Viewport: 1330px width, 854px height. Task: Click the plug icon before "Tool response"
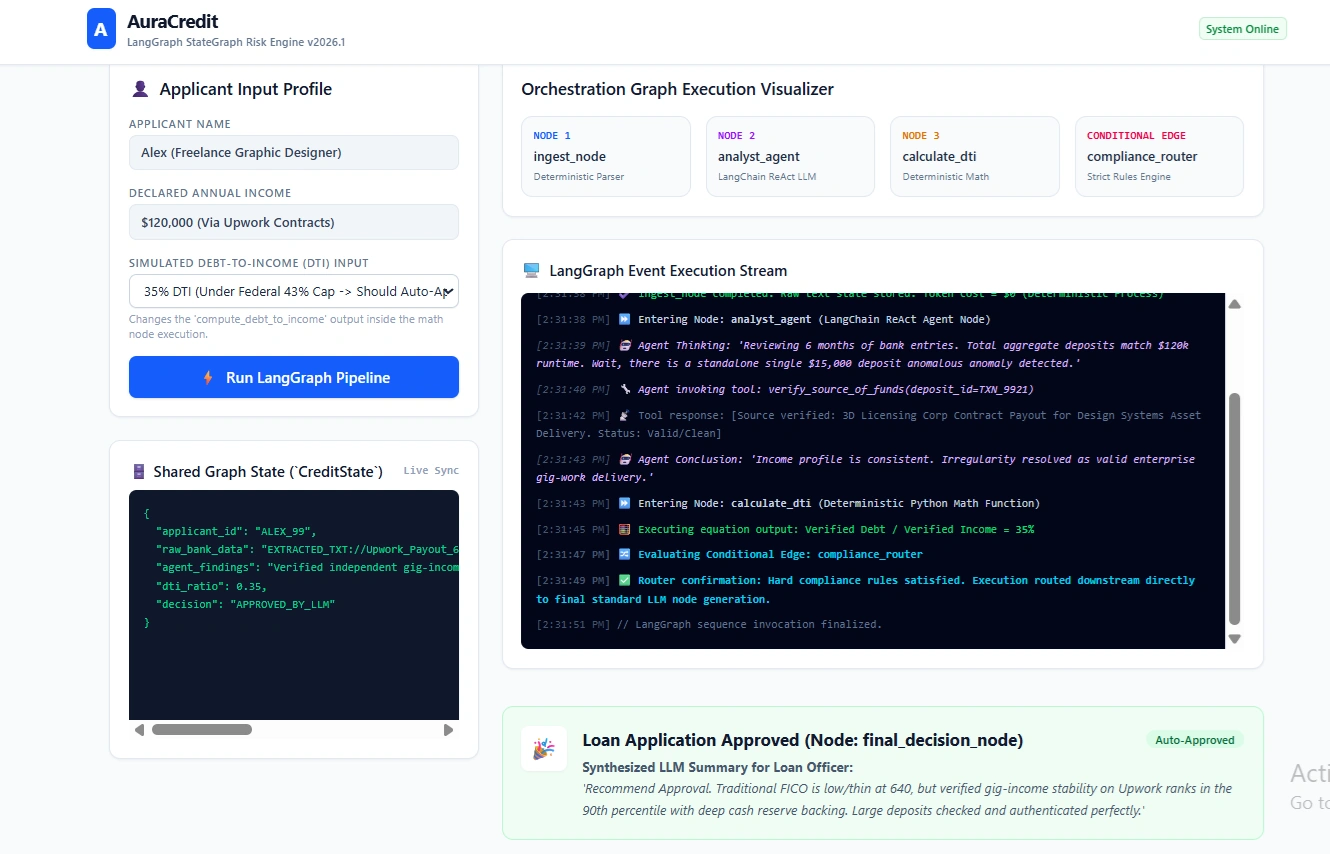point(625,415)
